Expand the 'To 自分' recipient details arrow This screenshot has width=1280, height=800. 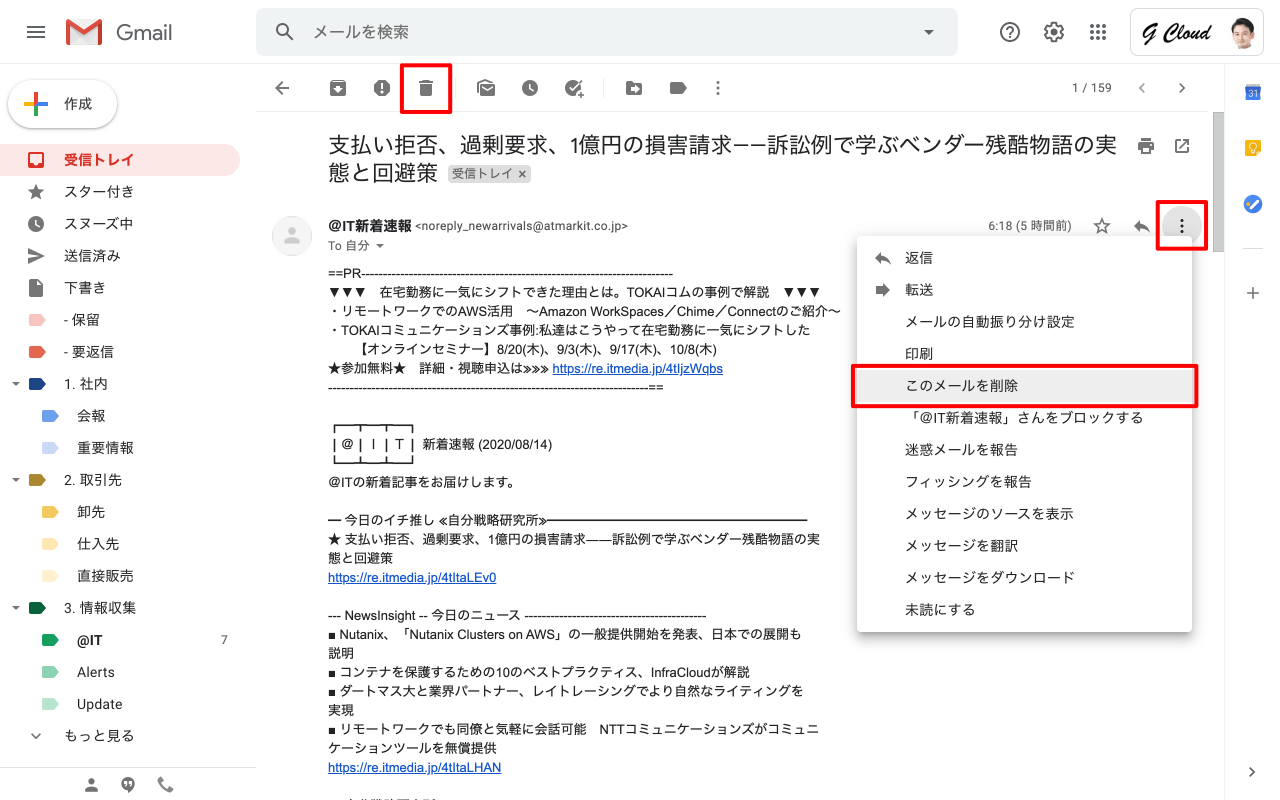380,246
